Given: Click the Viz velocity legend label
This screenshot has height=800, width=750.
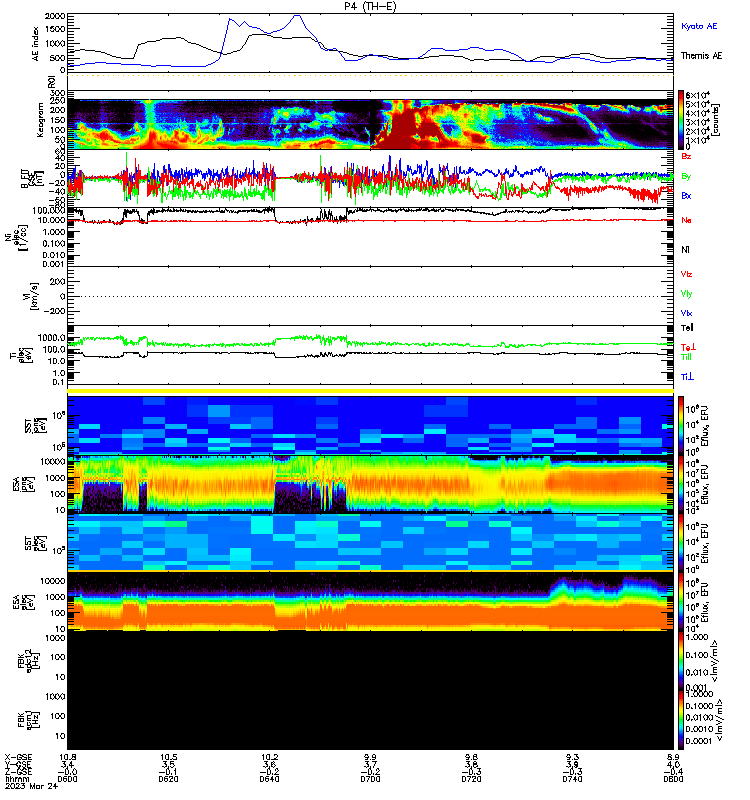Looking at the screenshot, I should click(x=686, y=274).
